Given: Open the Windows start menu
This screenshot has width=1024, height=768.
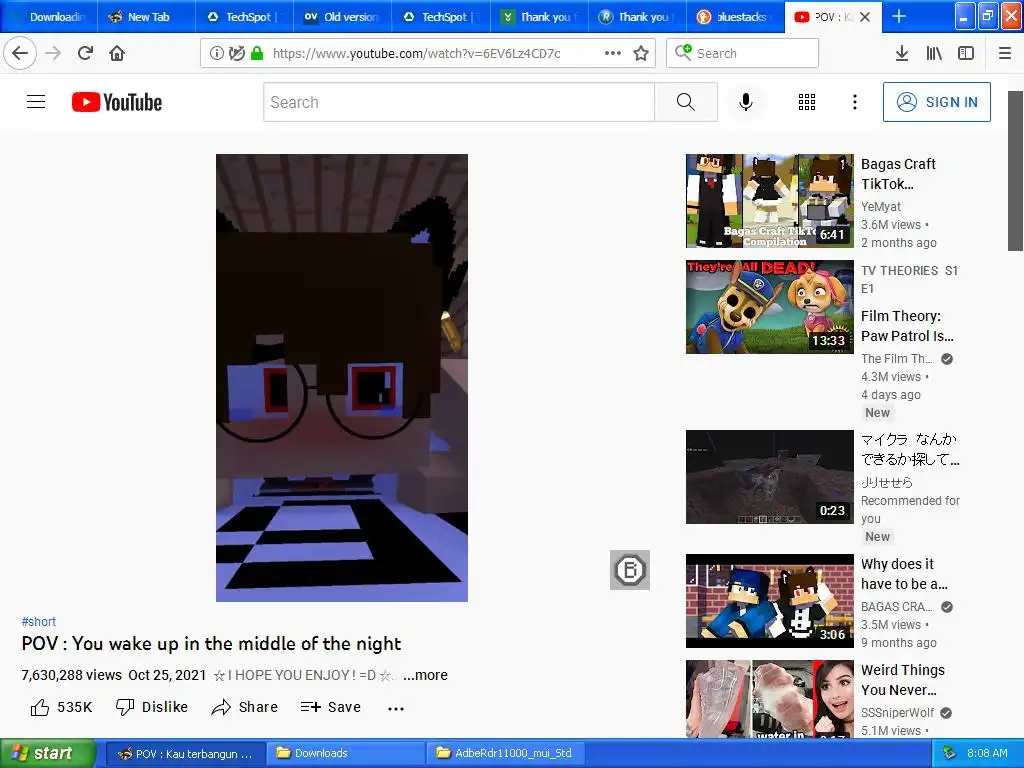Looking at the screenshot, I should coord(48,754).
